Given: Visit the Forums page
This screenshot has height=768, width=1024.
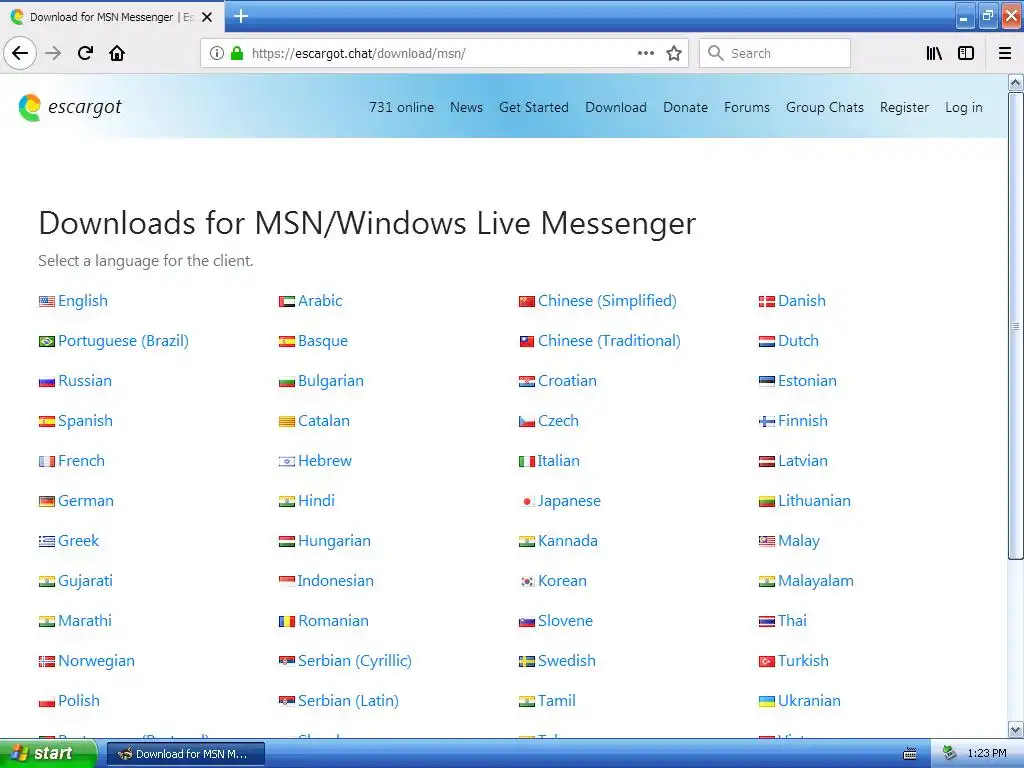Looking at the screenshot, I should tap(746, 107).
